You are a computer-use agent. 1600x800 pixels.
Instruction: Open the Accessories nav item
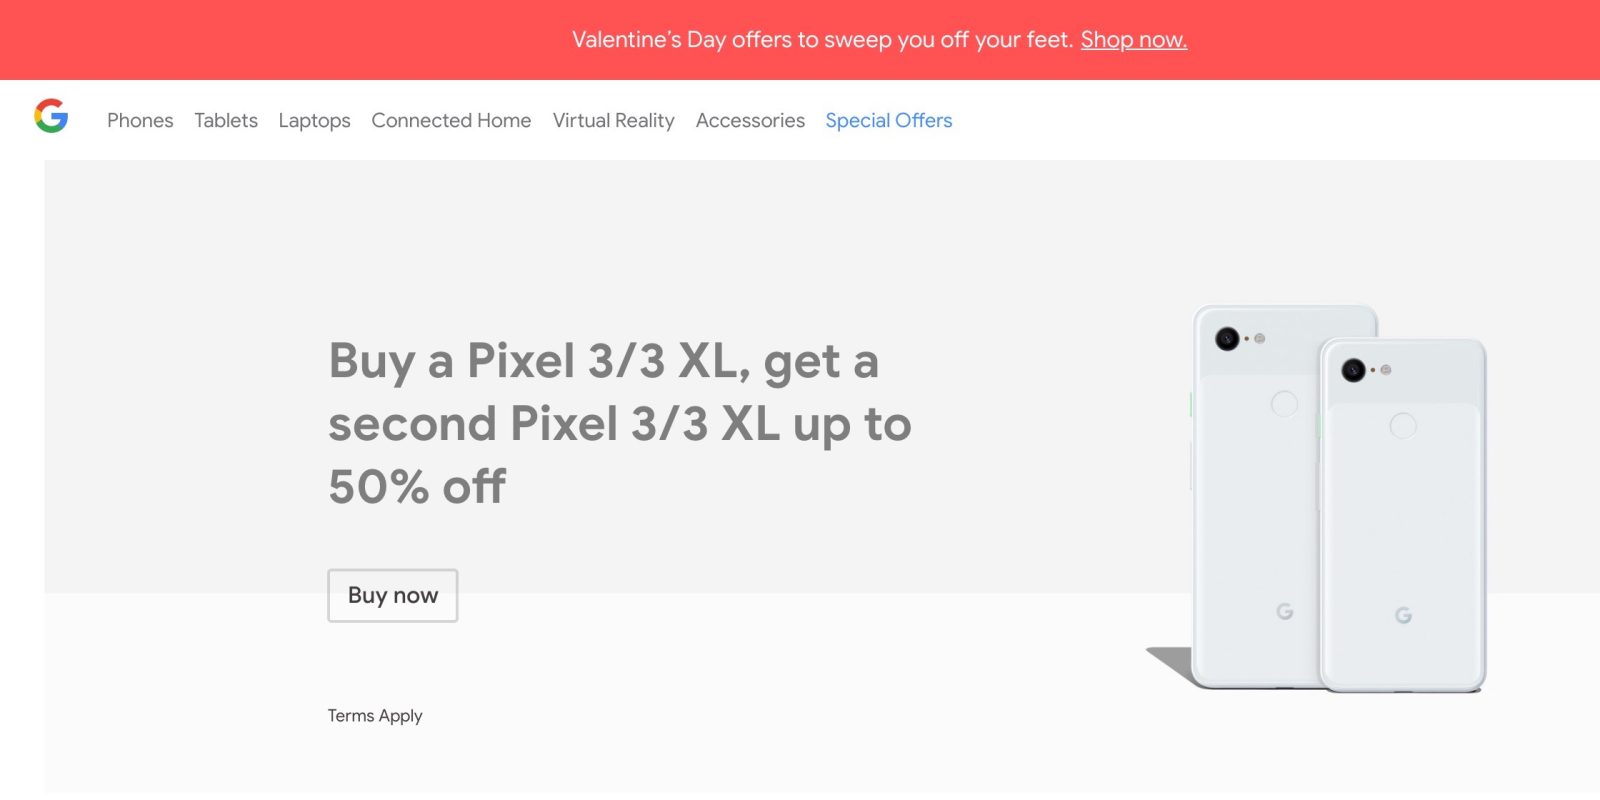750,121
